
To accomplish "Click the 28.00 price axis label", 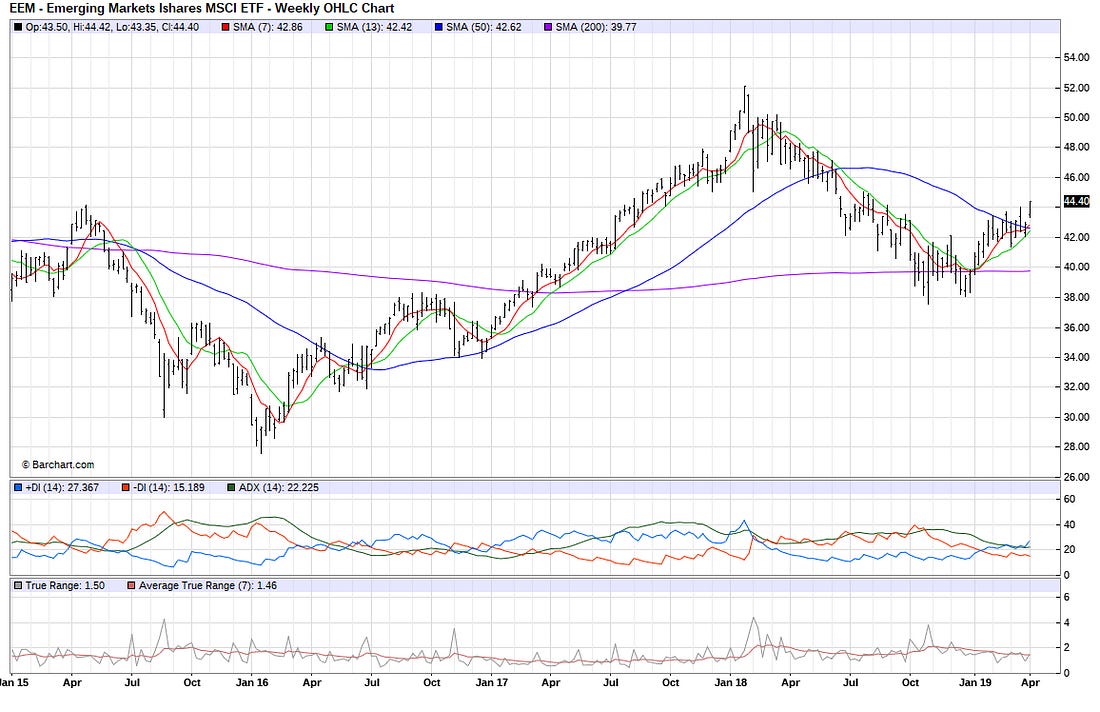I will [x=1077, y=447].
